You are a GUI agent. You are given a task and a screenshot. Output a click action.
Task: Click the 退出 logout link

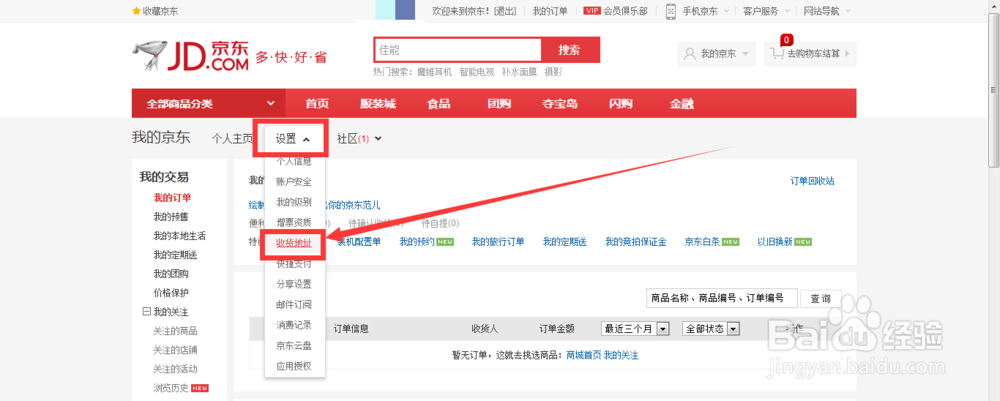[x=504, y=11]
